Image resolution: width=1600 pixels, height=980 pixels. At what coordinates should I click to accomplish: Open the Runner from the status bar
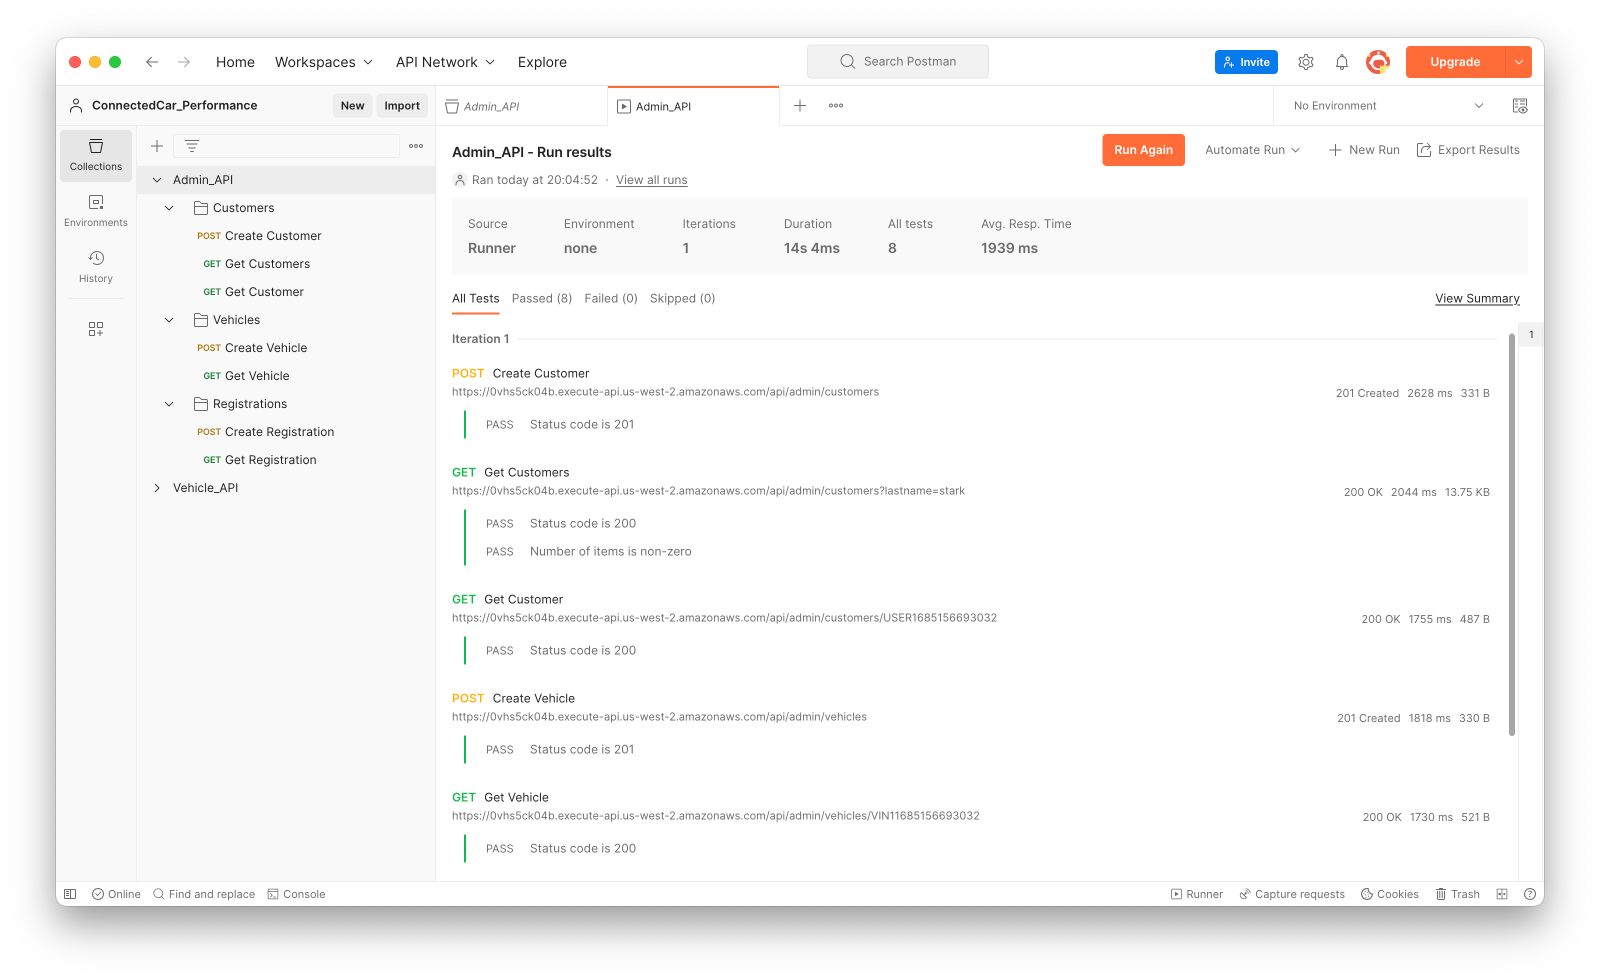point(1197,894)
